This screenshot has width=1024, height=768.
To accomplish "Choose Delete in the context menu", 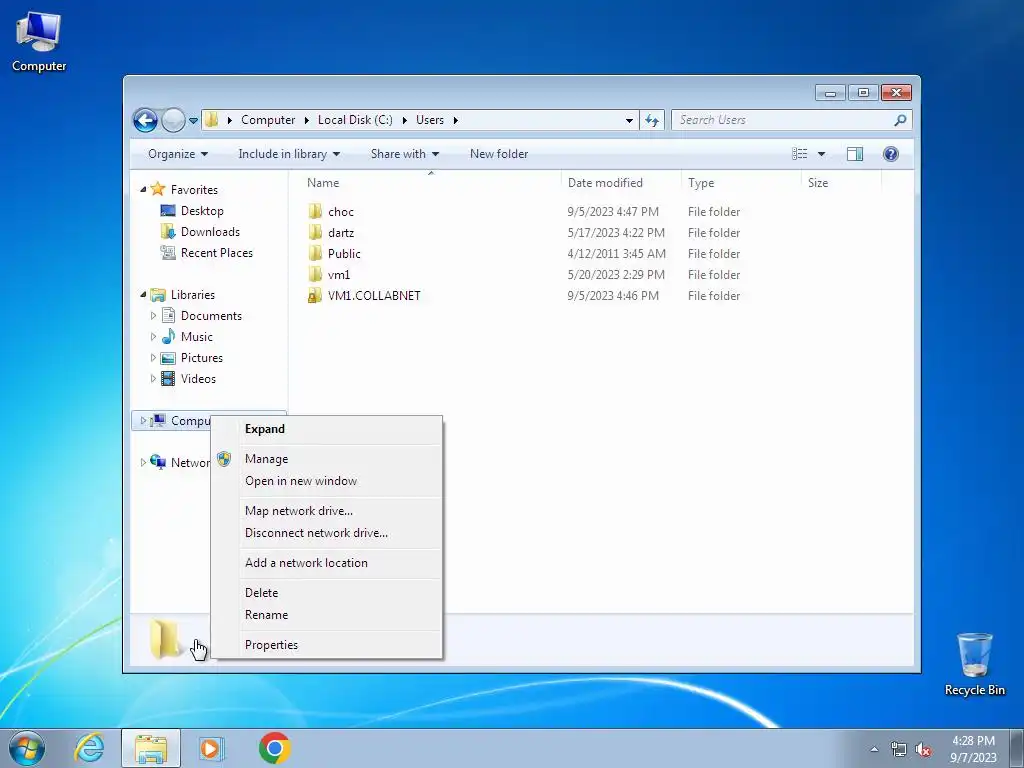I will tap(327, 593).
